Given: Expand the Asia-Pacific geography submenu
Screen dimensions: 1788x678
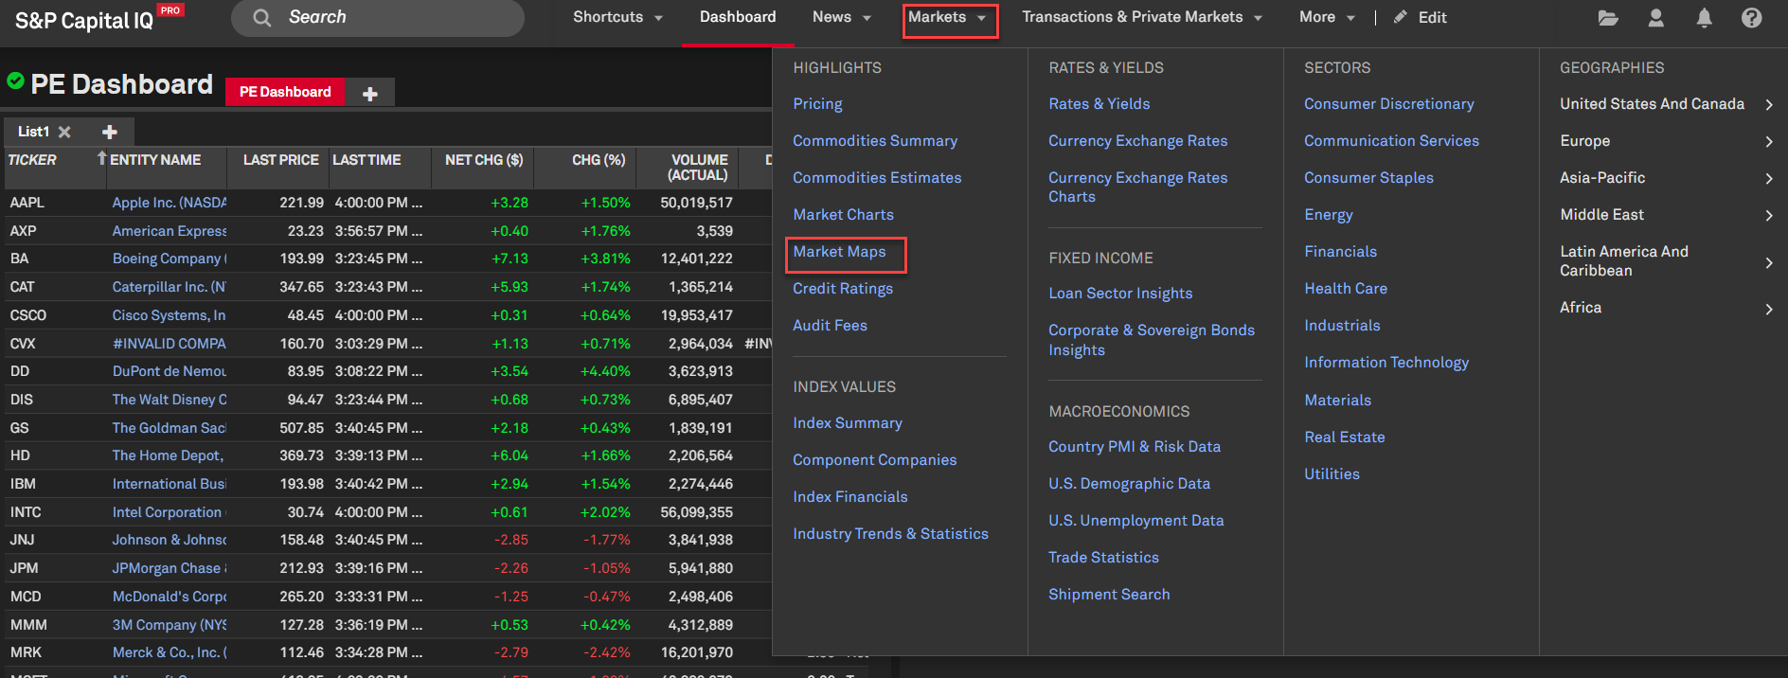Looking at the screenshot, I should (x=1768, y=179).
